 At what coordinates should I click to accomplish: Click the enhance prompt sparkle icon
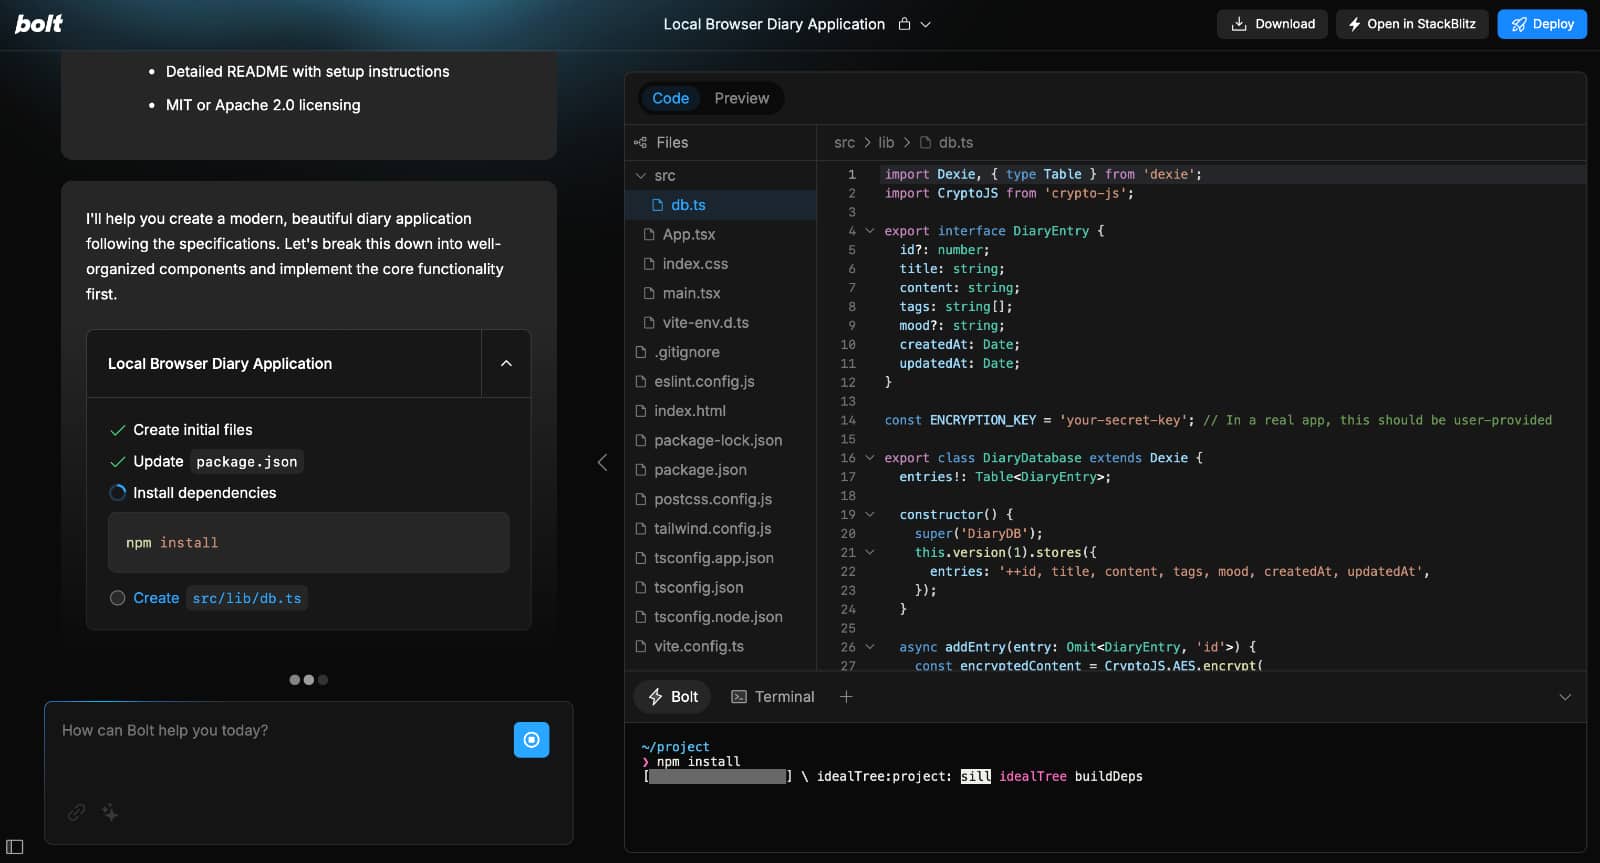110,813
